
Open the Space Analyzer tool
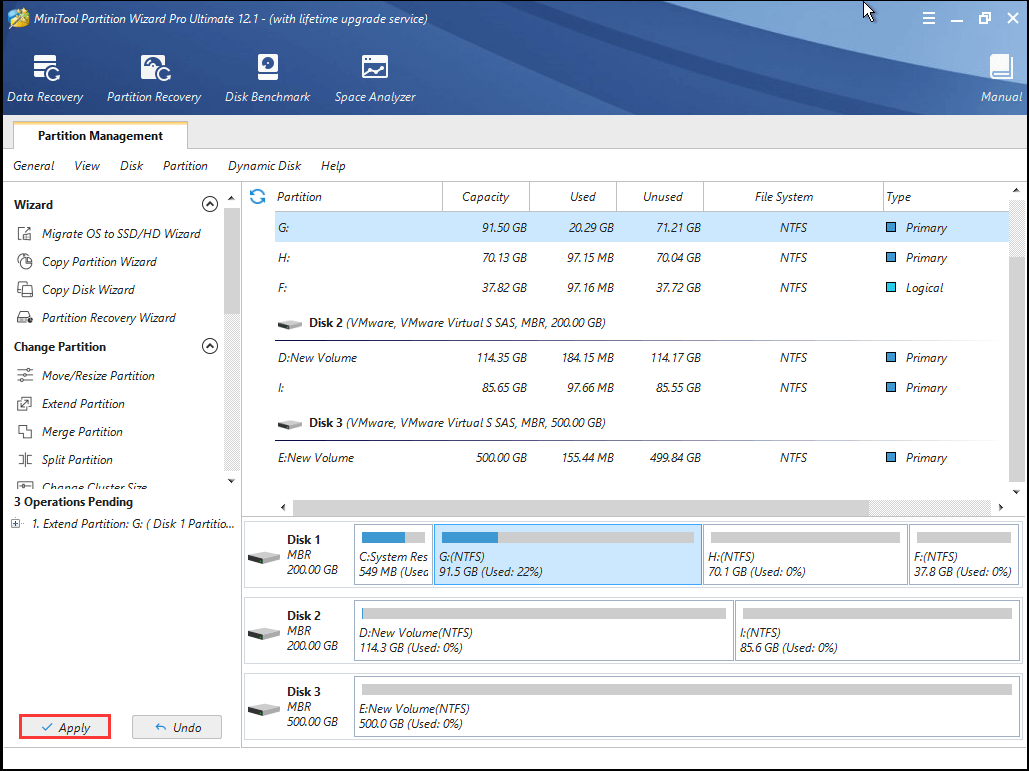click(375, 79)
